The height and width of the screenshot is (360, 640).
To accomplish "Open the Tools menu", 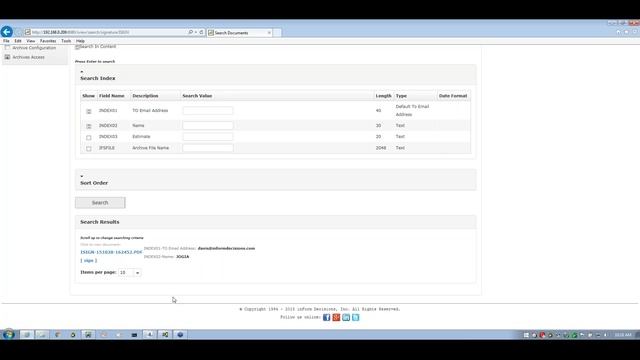I will point(66,41).
